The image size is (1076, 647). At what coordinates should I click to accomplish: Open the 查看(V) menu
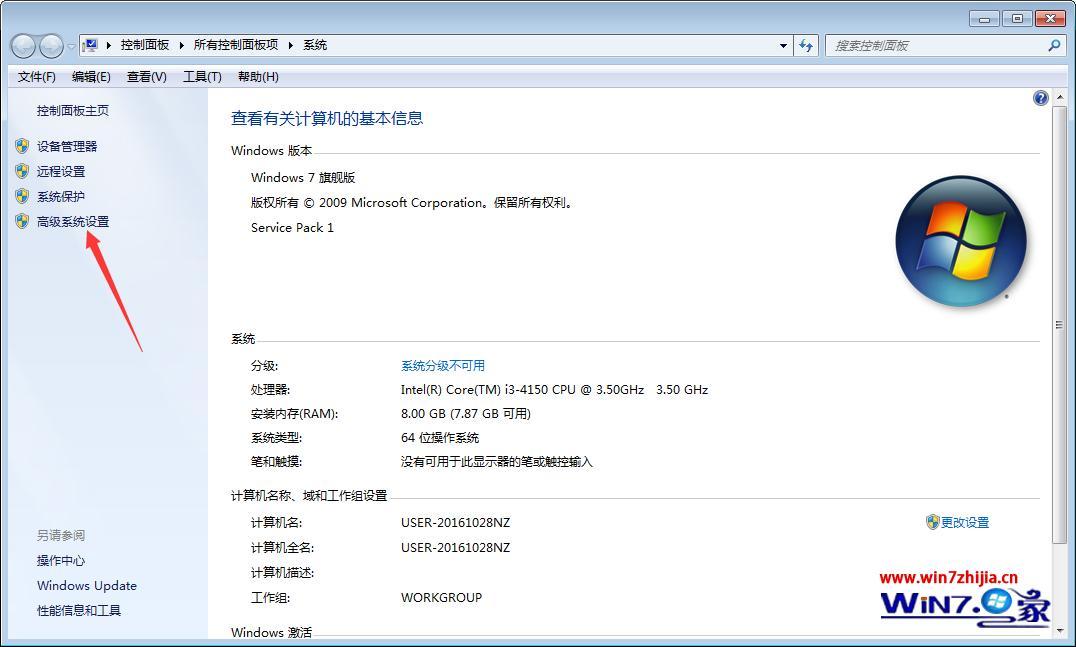(147, 77)
